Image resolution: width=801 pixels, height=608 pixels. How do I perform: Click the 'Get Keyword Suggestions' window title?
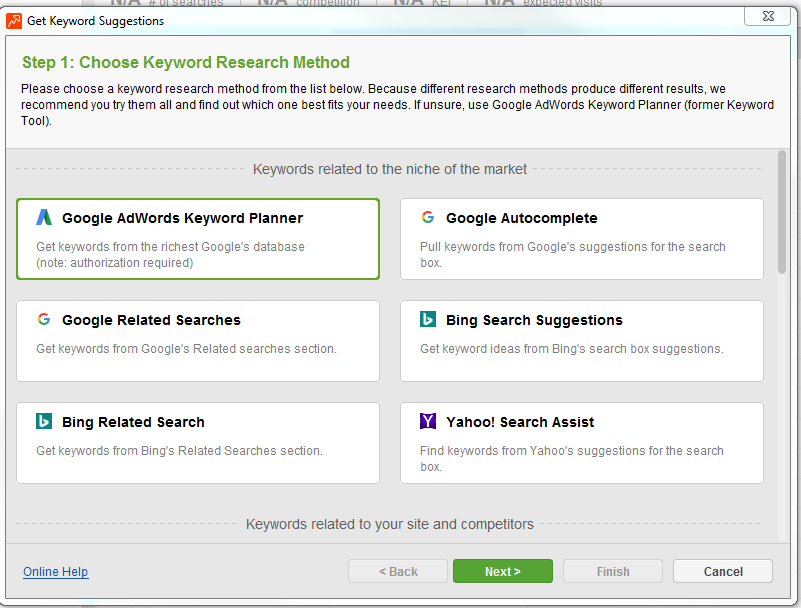96,21
